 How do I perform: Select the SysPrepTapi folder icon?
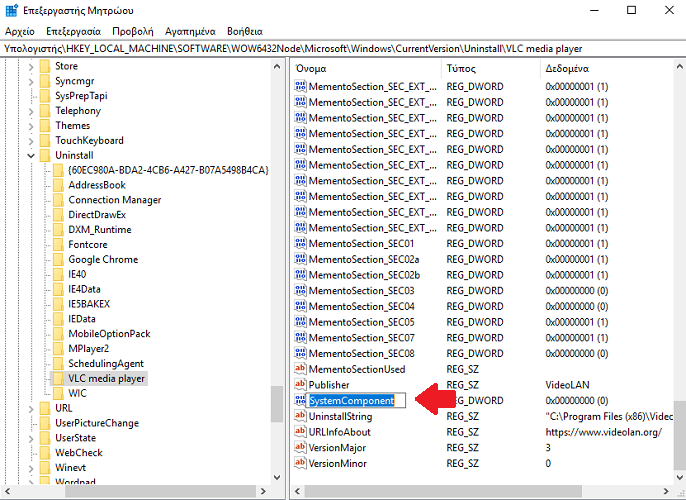pos(45,96)
